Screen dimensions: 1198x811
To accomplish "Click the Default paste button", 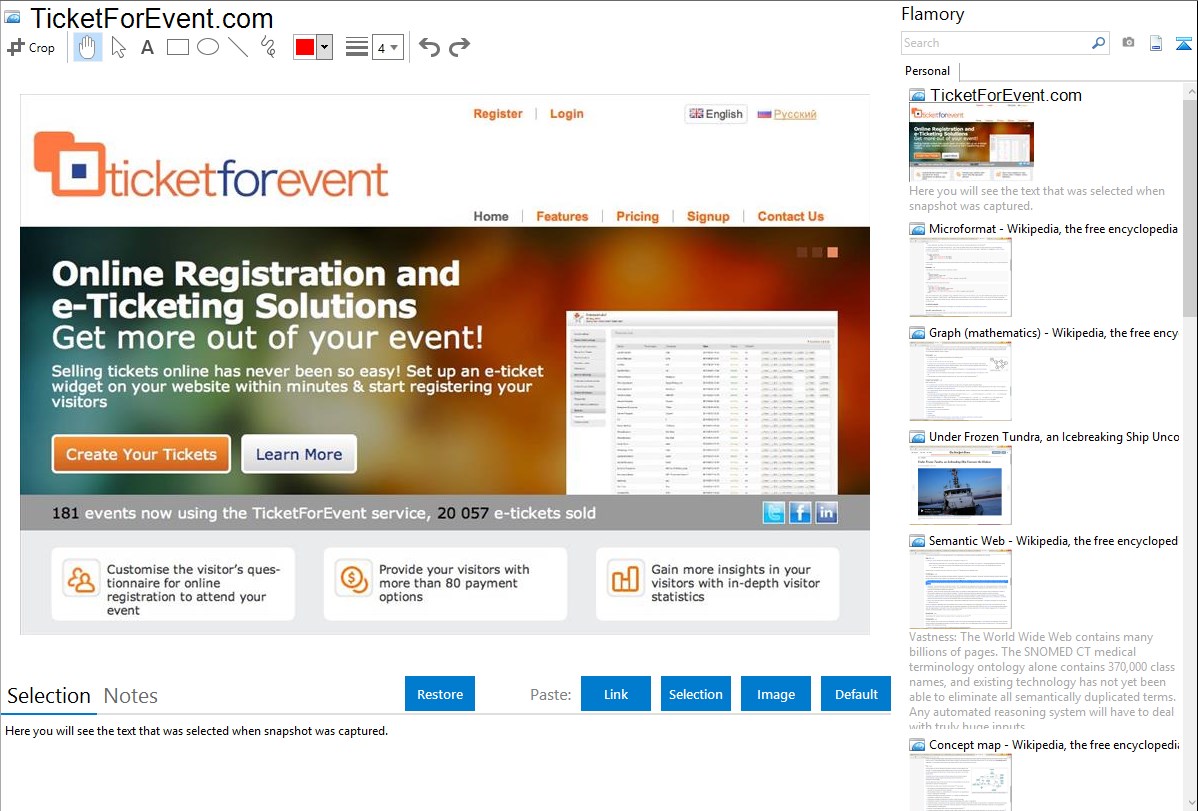I will click(856, 694).
